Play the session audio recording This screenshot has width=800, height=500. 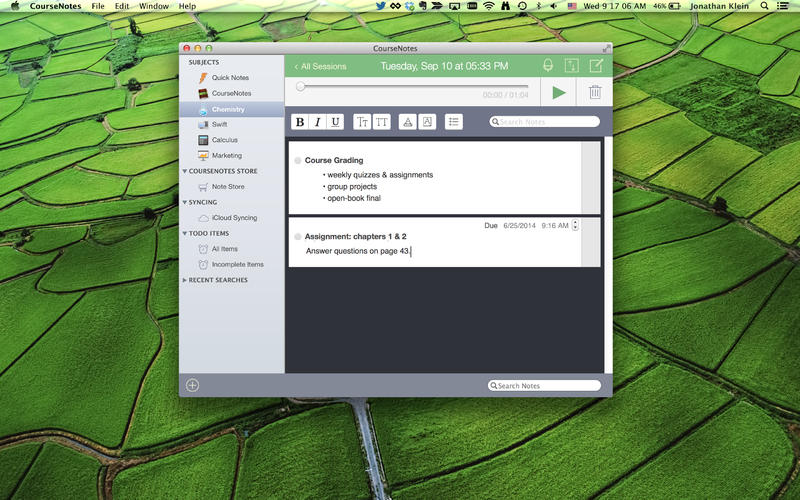559,92
